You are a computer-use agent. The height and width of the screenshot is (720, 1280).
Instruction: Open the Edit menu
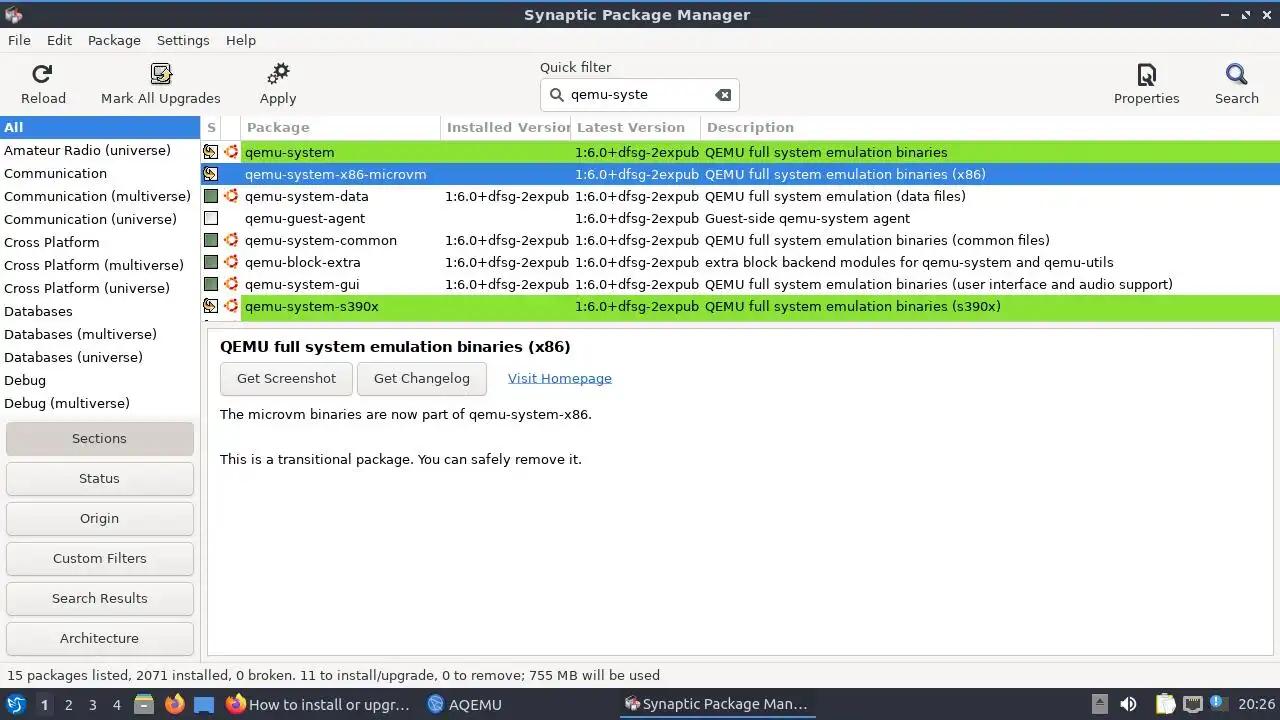(x=59, y=40)
